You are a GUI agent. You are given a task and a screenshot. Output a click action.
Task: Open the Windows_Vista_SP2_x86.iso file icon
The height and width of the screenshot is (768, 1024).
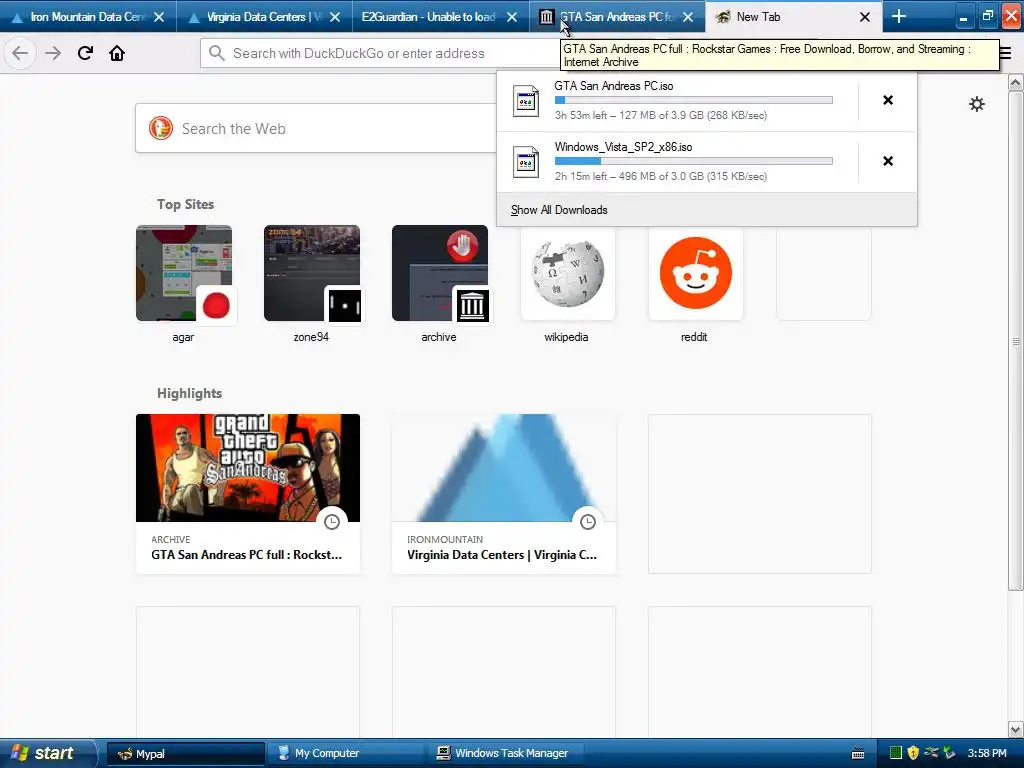pyautogui.click(x=526, y=162)
